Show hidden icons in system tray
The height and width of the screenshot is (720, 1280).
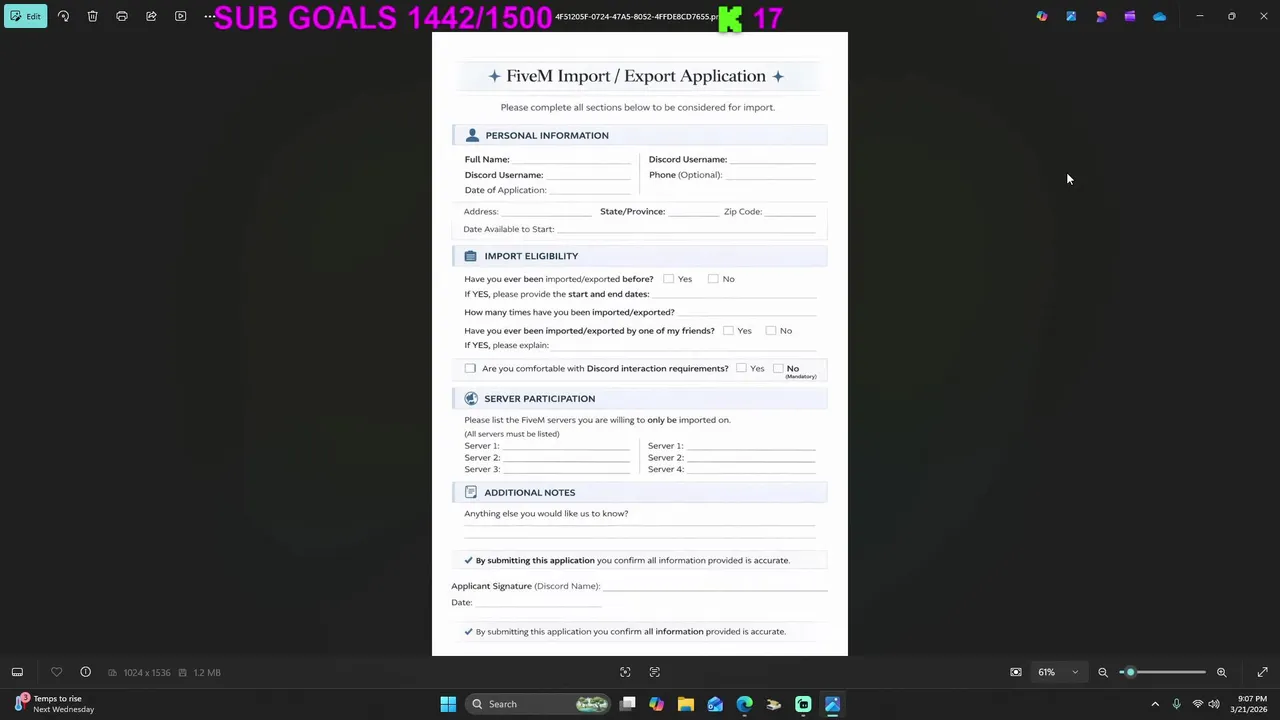(1155, 704)
